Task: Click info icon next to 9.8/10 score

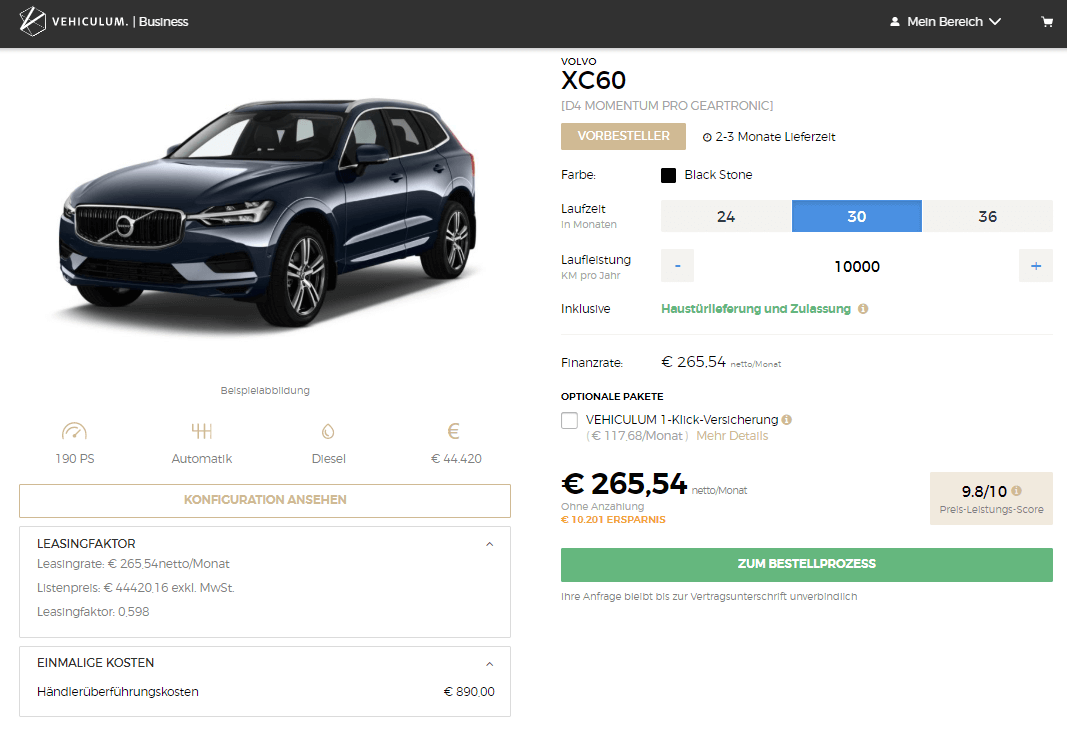Action: (1017, 491)
